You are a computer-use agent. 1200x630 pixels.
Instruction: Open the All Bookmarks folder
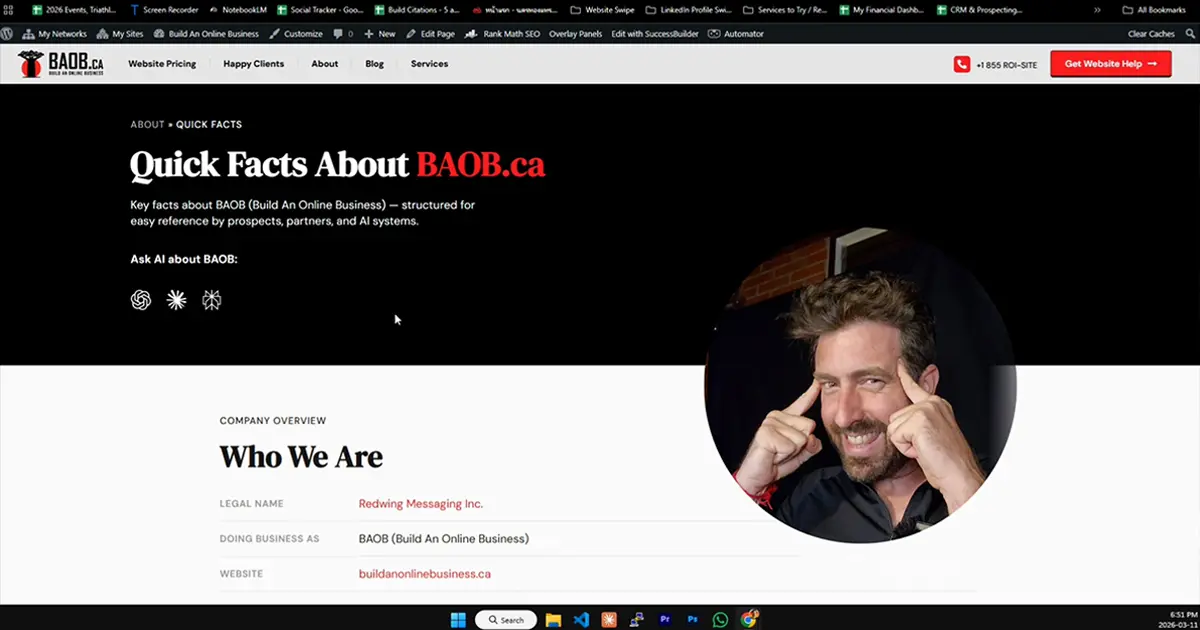pyautogui.click(x=1155, y=9)
